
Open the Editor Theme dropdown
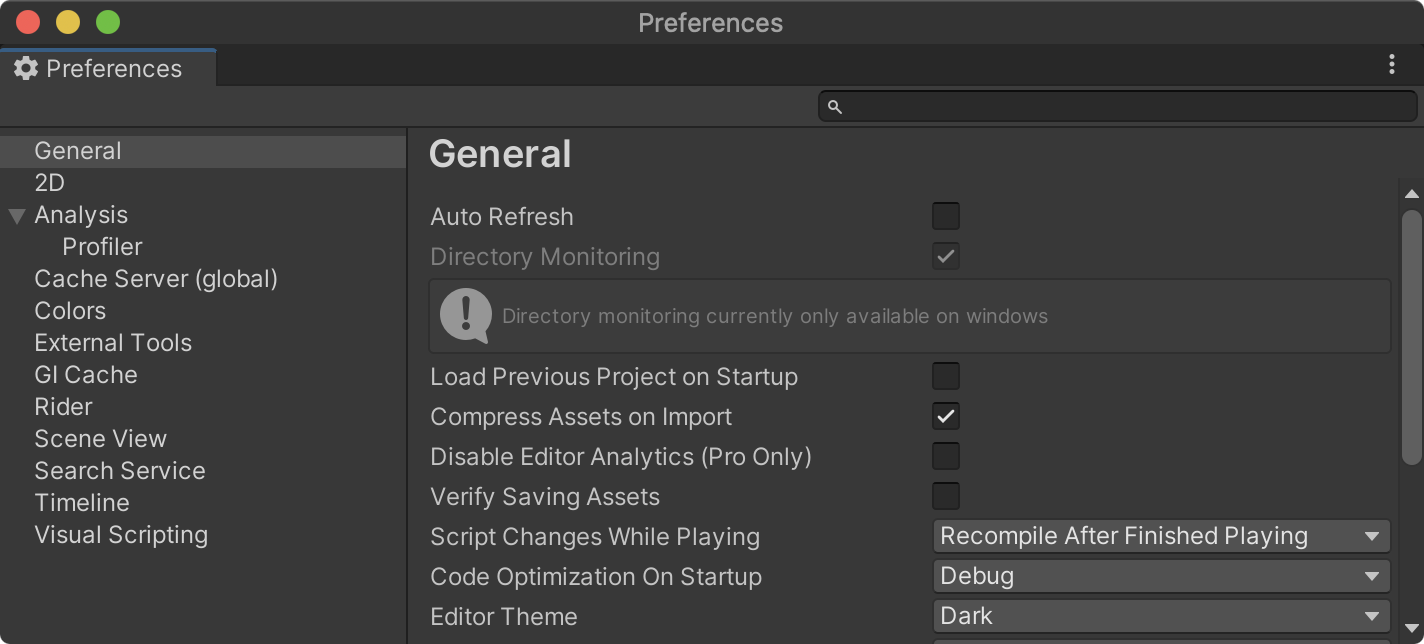[x=1161, y=616]
